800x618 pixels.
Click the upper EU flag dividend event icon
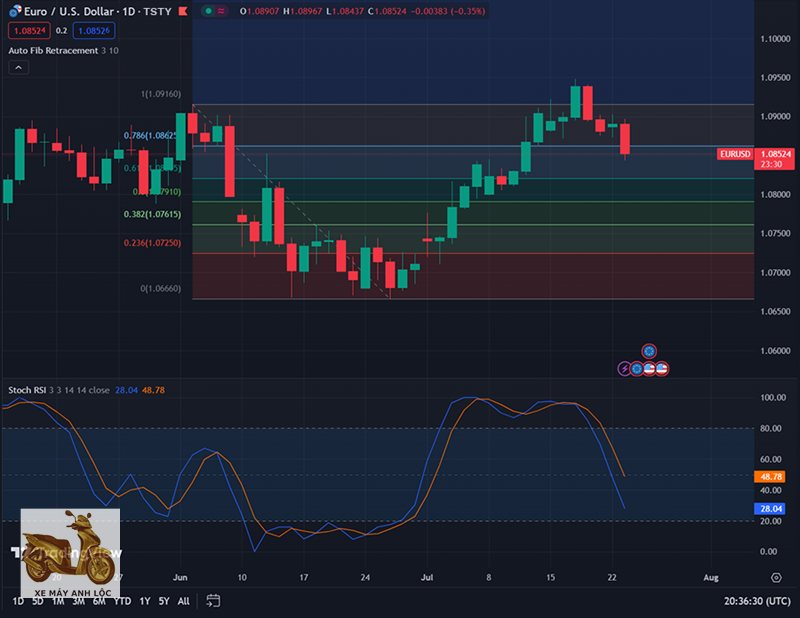tap(649, 351)
